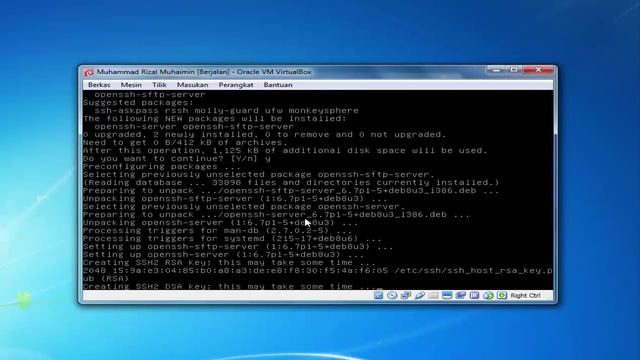Click the 'Preconfiguring packages ...' line
640x360 pixels.
point(162,167)
